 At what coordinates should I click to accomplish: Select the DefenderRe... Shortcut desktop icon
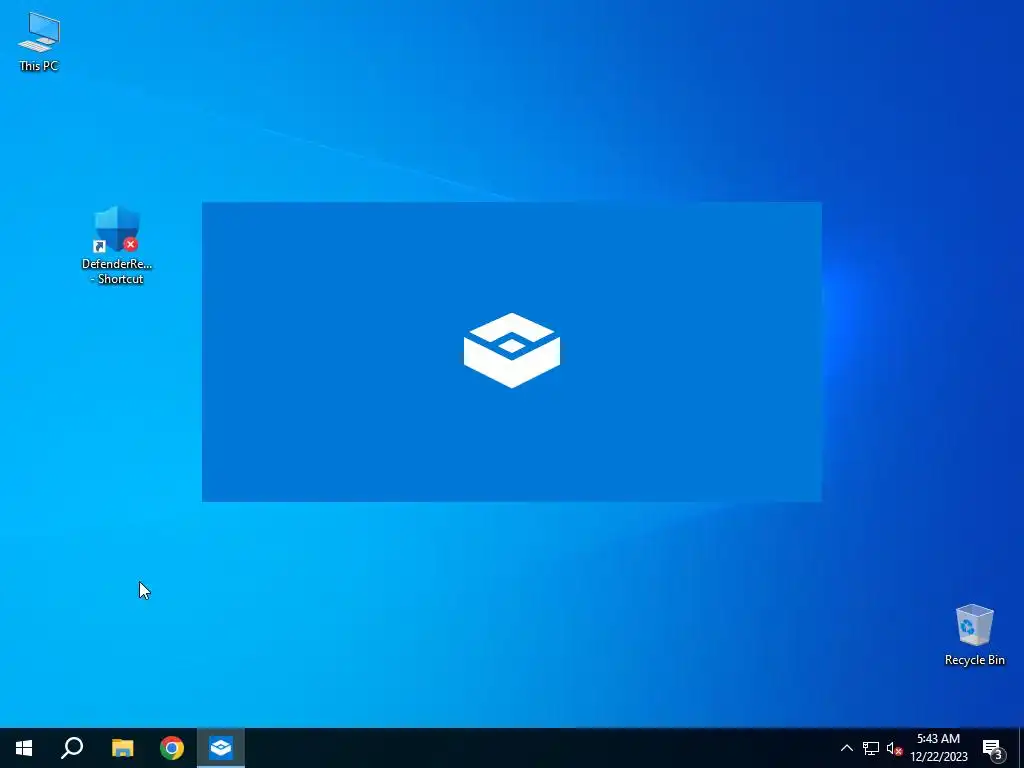pyautogui.click(x=117, y=246)
